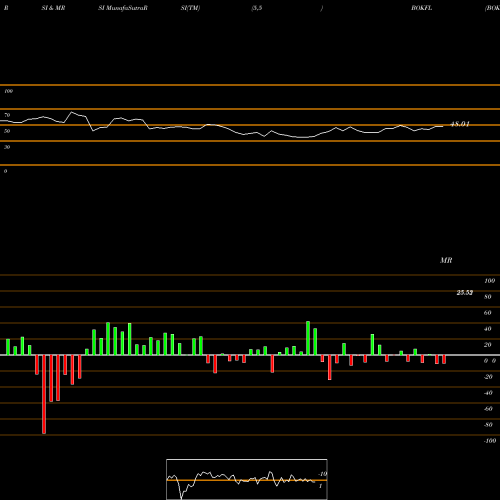Select the MR panel title label
The image size is (500, 500).
coord(446,260)
